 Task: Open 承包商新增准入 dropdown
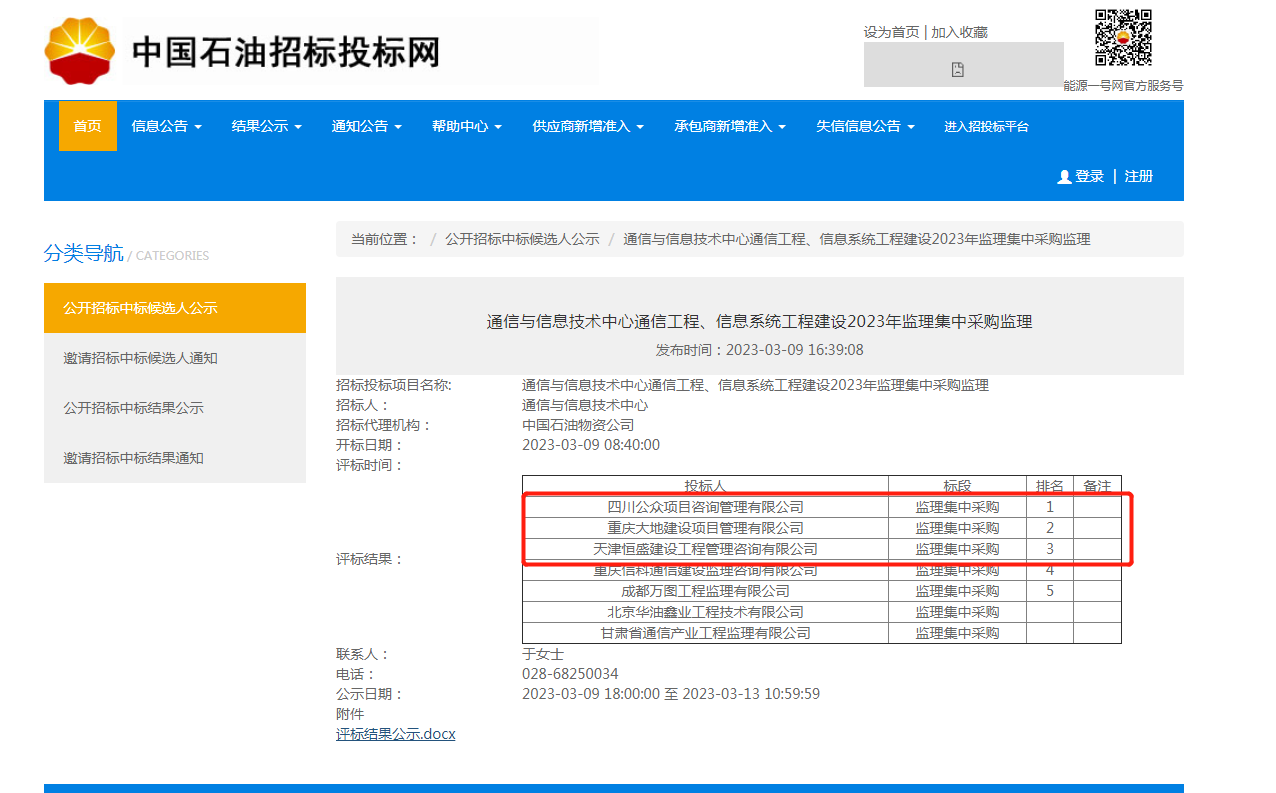[x=729, y=127]
